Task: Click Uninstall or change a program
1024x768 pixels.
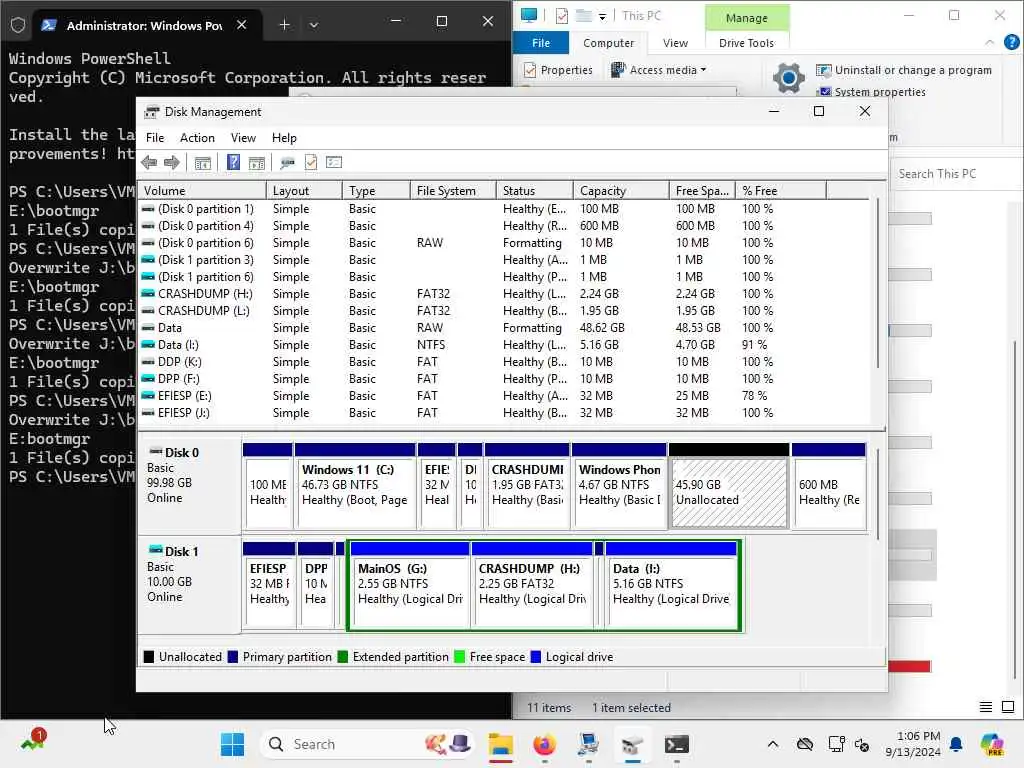Action: 904,70
